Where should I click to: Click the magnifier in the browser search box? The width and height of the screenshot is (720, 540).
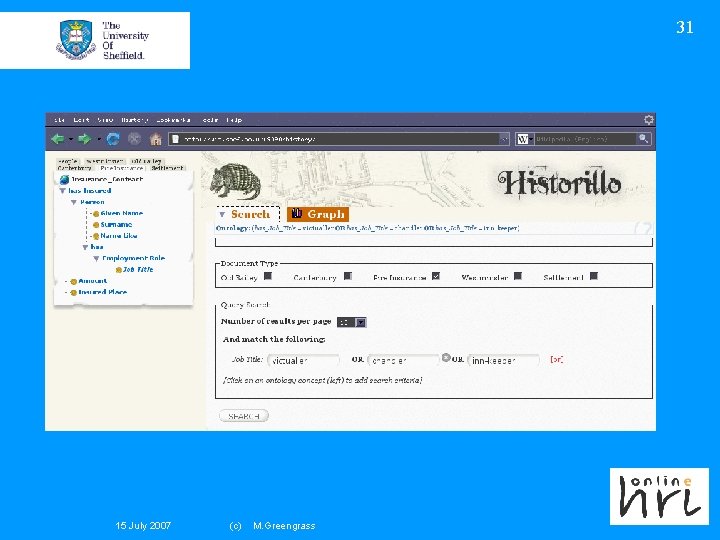tap(643, 139)
